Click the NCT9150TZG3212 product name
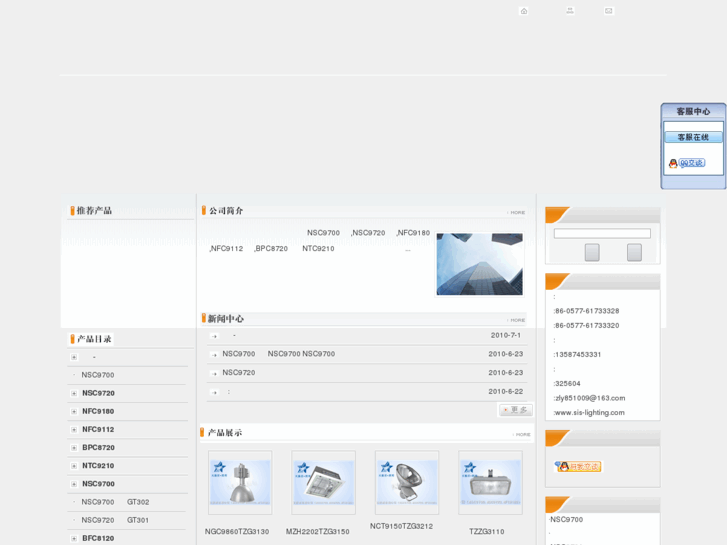The width and height of the screenshot is (727, 545). point(402,526)
